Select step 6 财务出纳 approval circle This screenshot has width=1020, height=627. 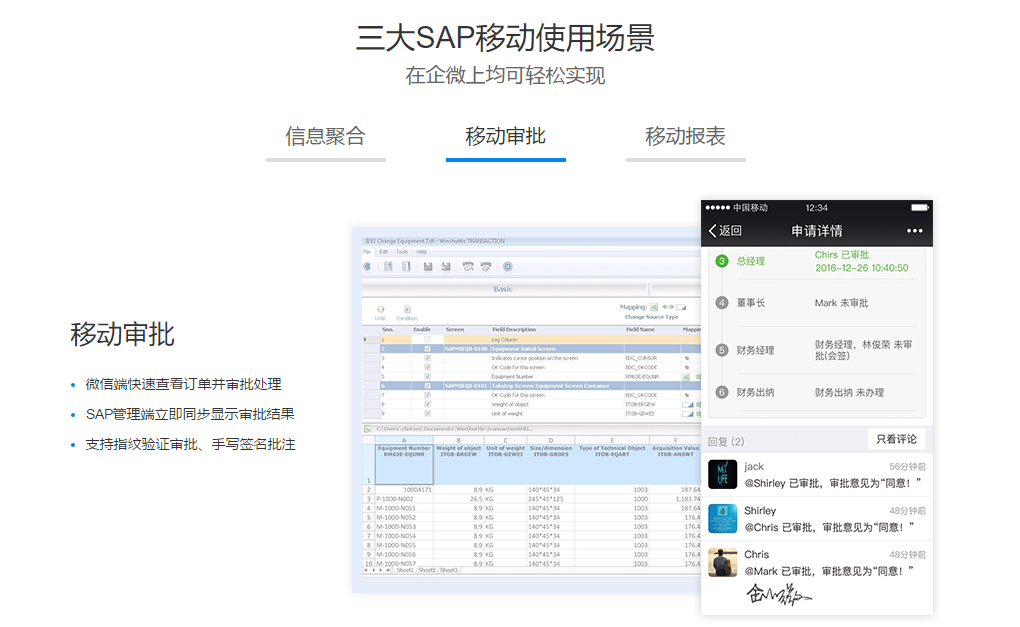click(721, 392)
